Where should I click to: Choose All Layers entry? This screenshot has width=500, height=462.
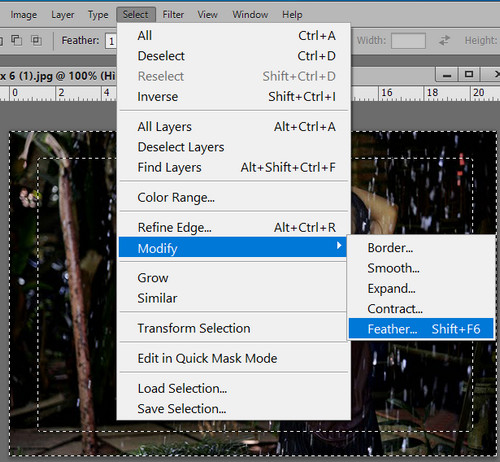coord(233,127)
